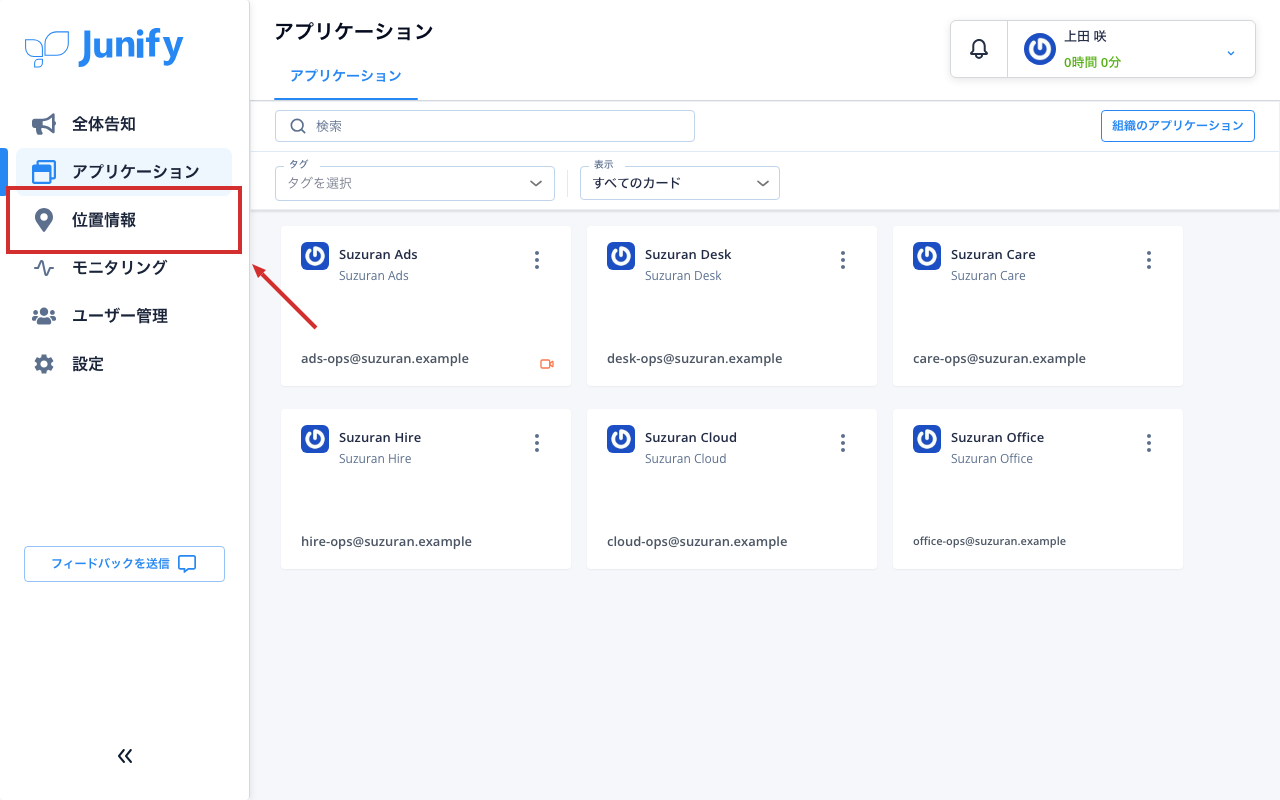Click the フィードバックを送信 button
1280x800 pixels.
click(124, 564)
